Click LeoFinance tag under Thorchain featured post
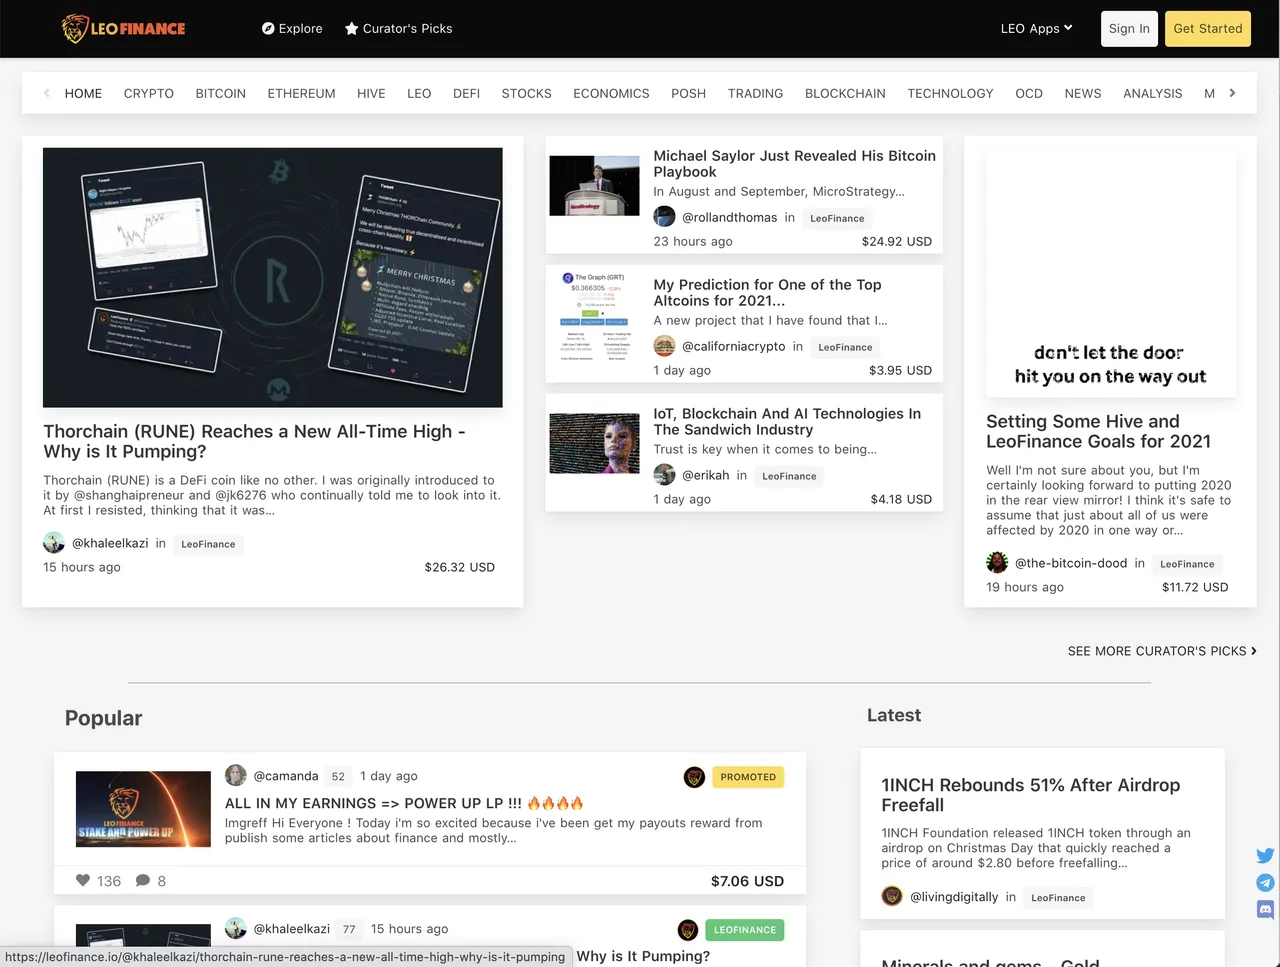Image resolution: width=1280 pixels, height=967 pixels. (x=208, y=544)
